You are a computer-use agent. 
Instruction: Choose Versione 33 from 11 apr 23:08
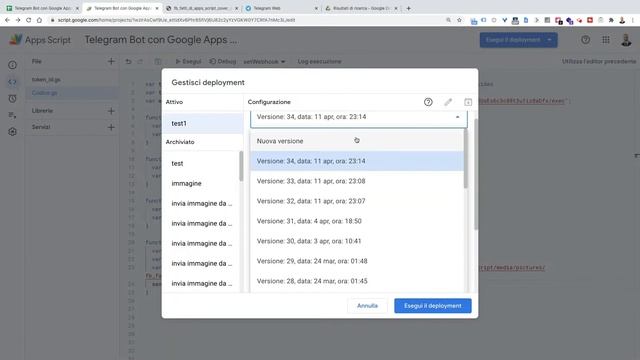click(357, 181)
